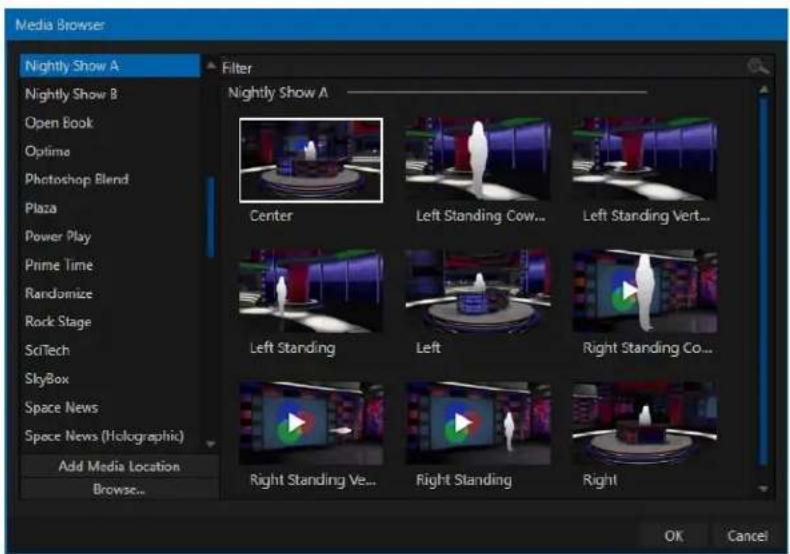Screen dimensions: 790x554
Task: Select SkyBox in the location list
Action: (110, 379)
